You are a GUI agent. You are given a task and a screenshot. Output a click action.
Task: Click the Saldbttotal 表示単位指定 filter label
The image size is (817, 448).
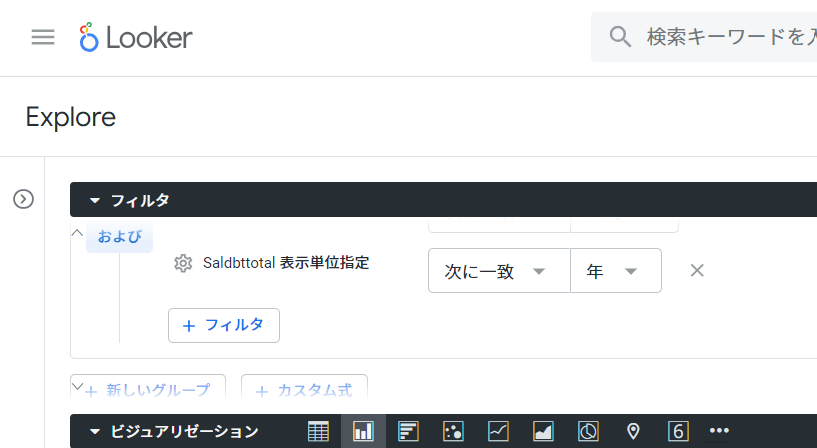286,263
